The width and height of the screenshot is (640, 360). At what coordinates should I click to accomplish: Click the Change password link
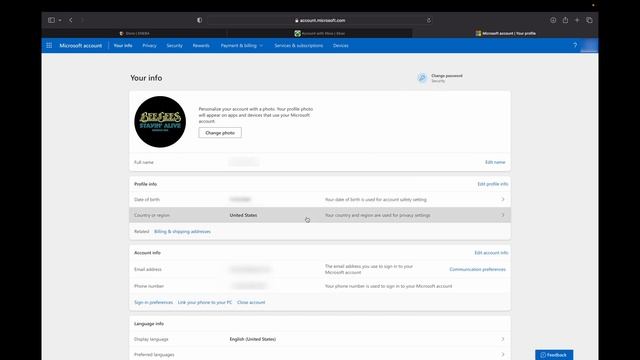447,76
